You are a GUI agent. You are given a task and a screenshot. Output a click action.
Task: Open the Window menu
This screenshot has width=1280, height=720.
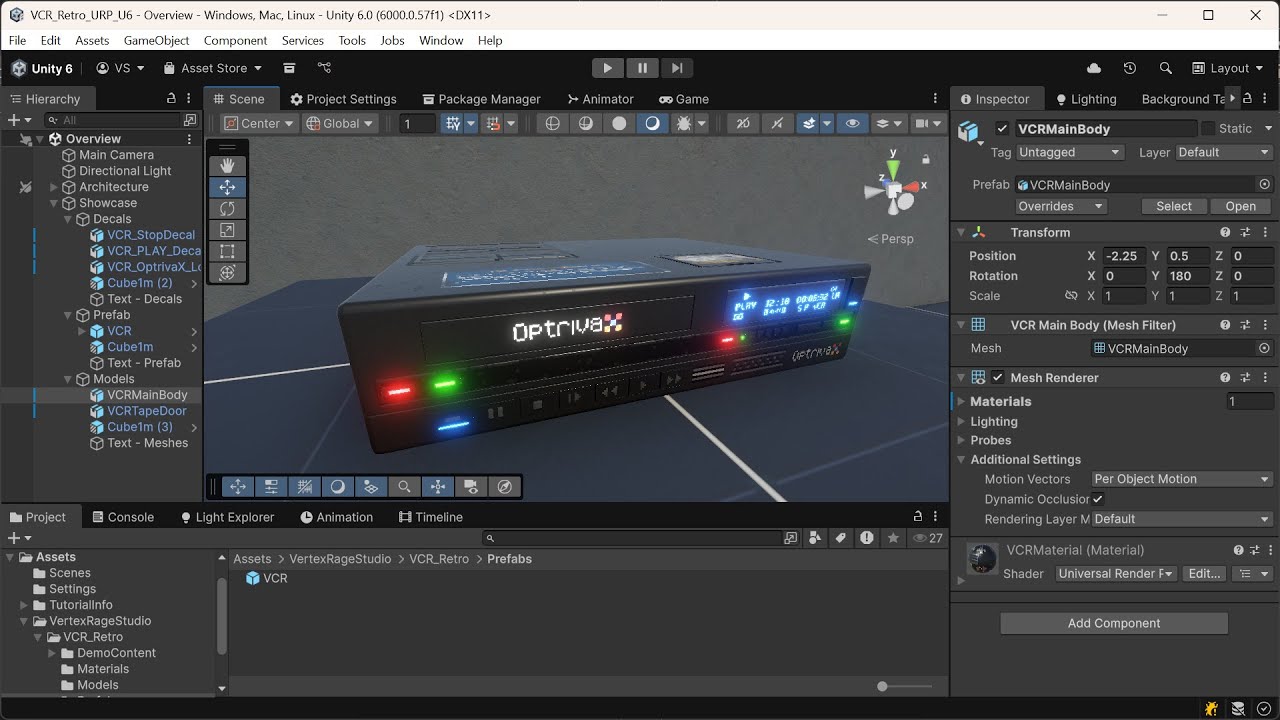tap(441, 40)
